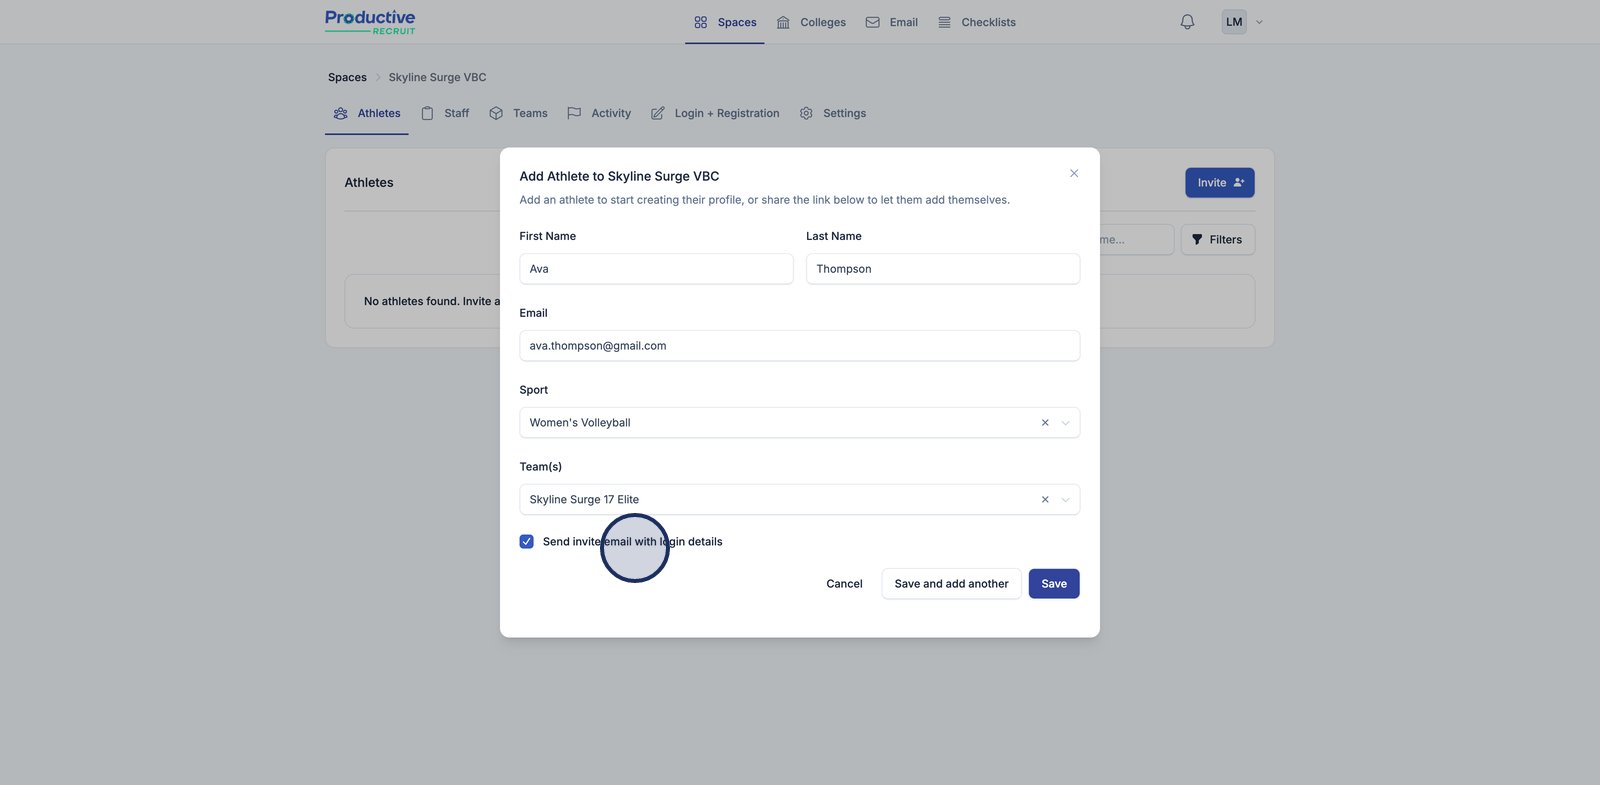Open the Settings tab
1600x785 pixels.
pos(833,114)
